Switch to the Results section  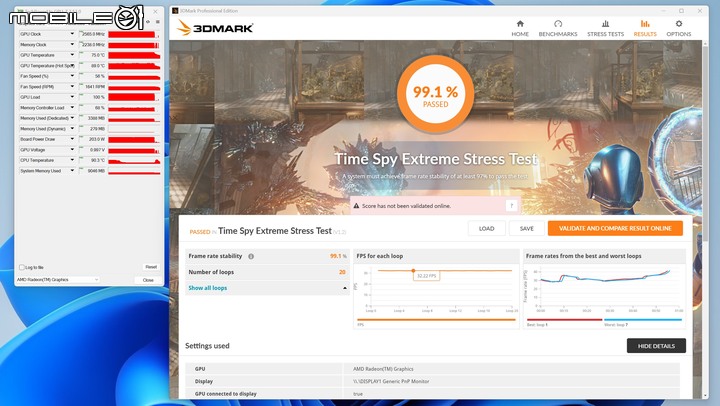645,28
